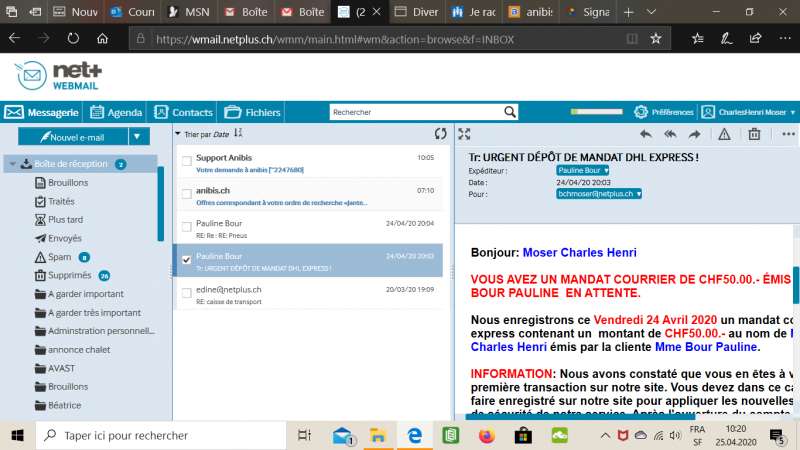Launch Firefox from the taskbar
Image resolution: width=800 pixels, height=450 pixels.
pyautogui.click(x=487, y=435)
